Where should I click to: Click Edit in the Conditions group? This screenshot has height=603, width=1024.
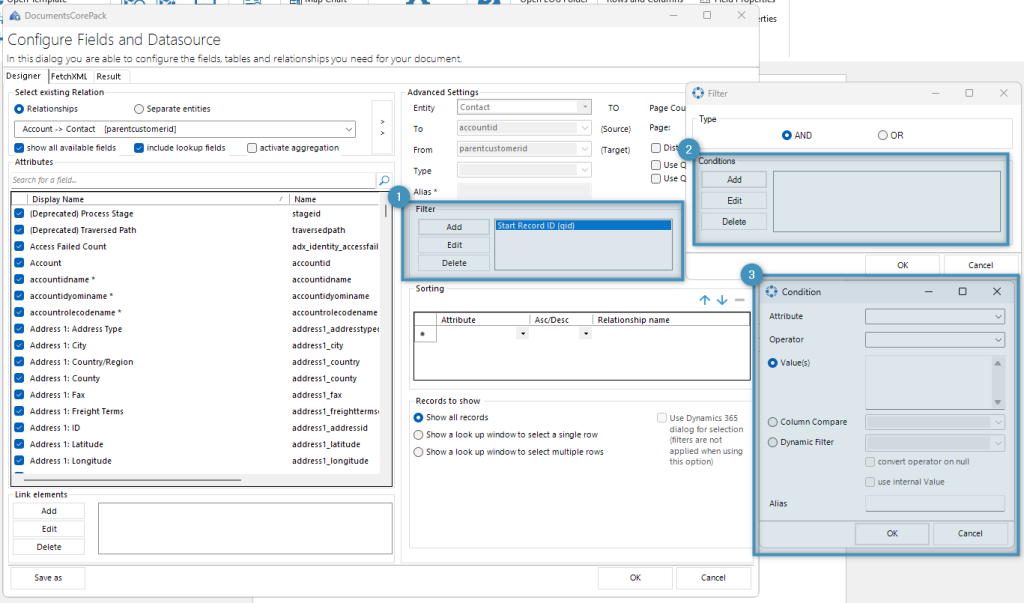(734, 201)
